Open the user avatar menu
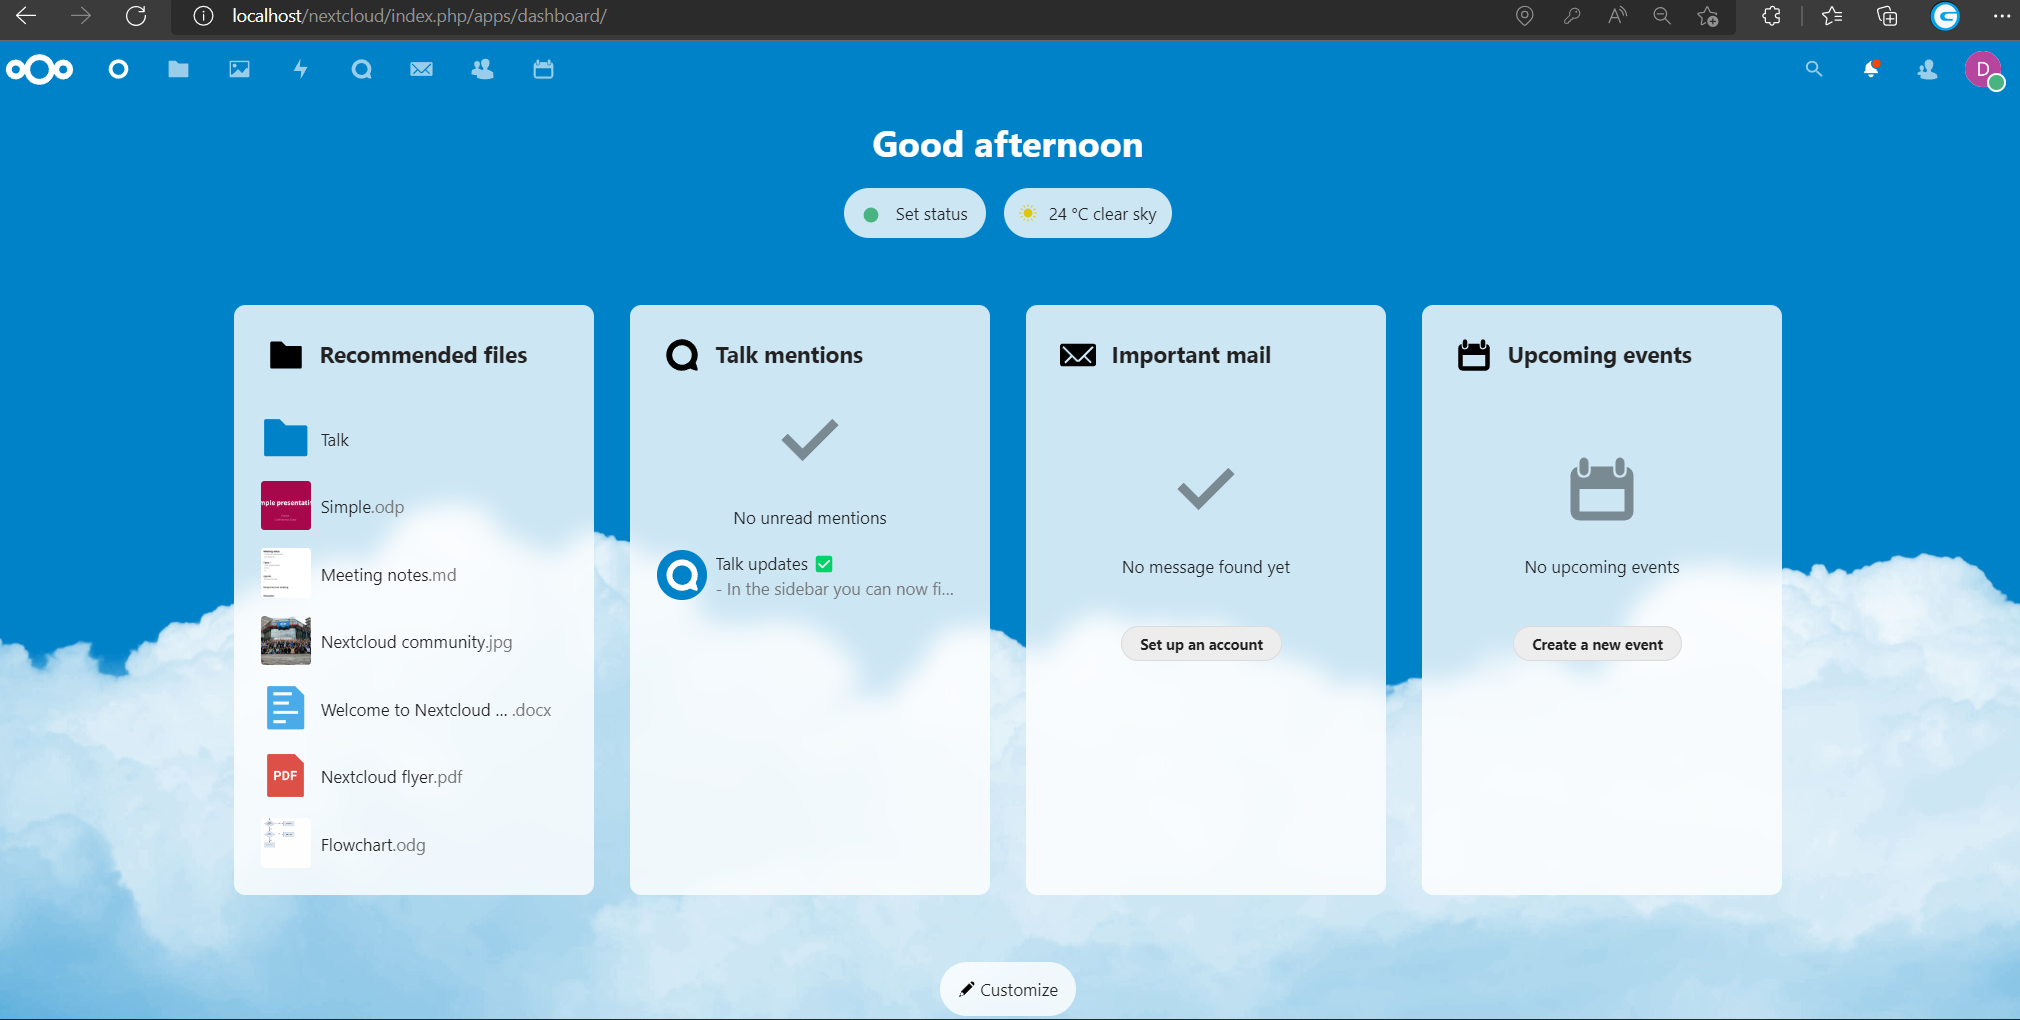The height and width of the screenshot is (1020, 2020). (x=1984, y=70)
